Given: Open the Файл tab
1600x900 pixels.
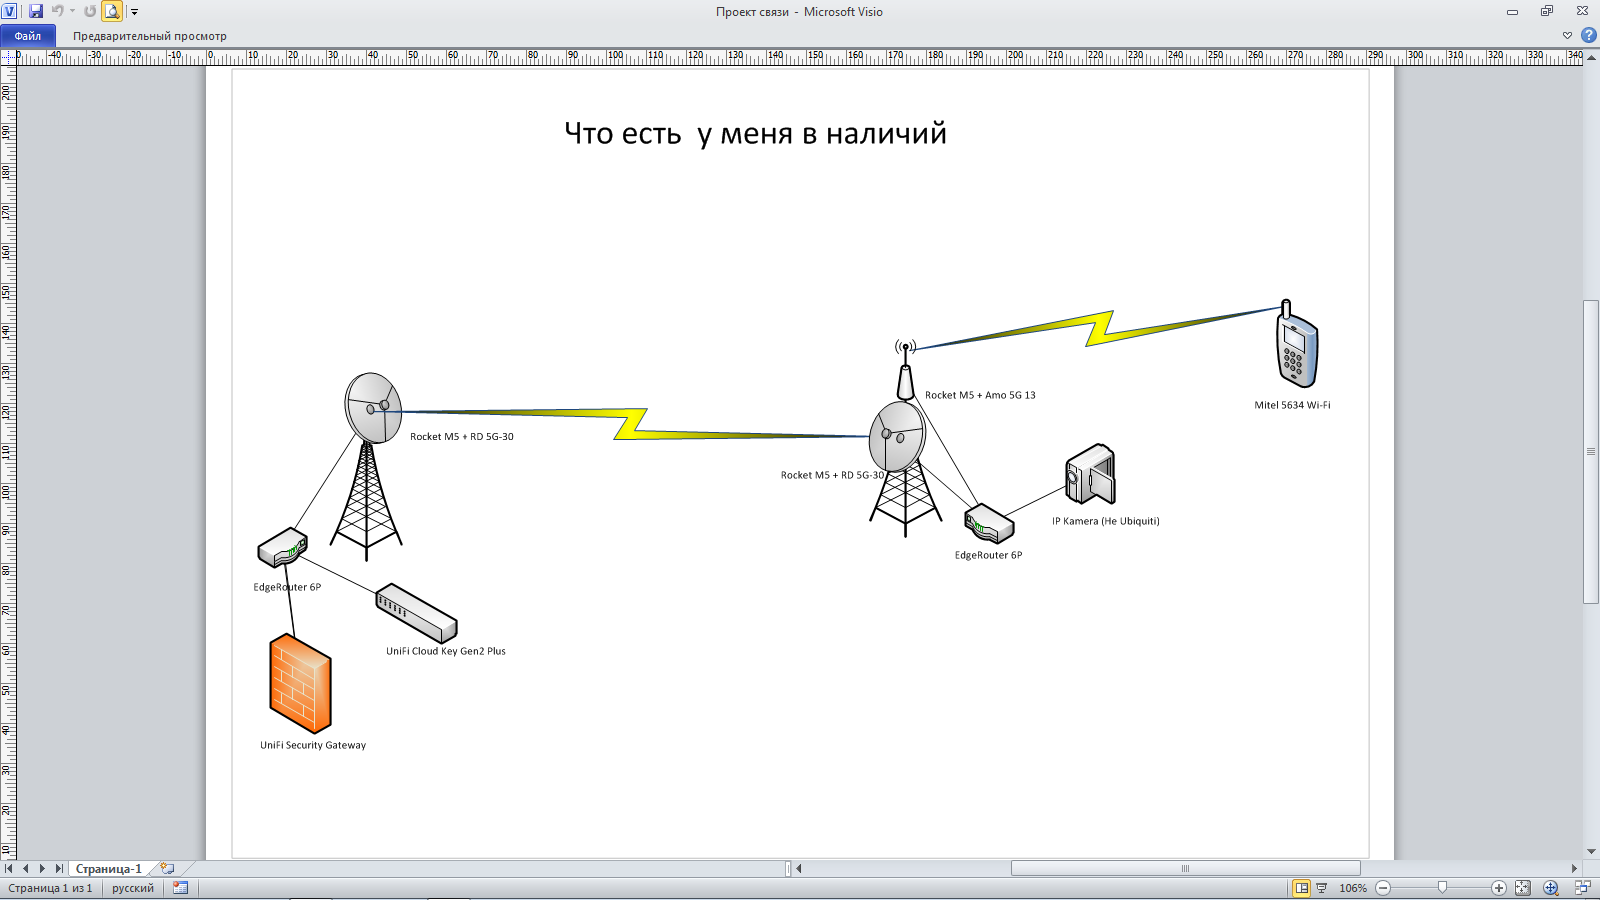Looking at the screenshot, I should [x=28, y=36].
